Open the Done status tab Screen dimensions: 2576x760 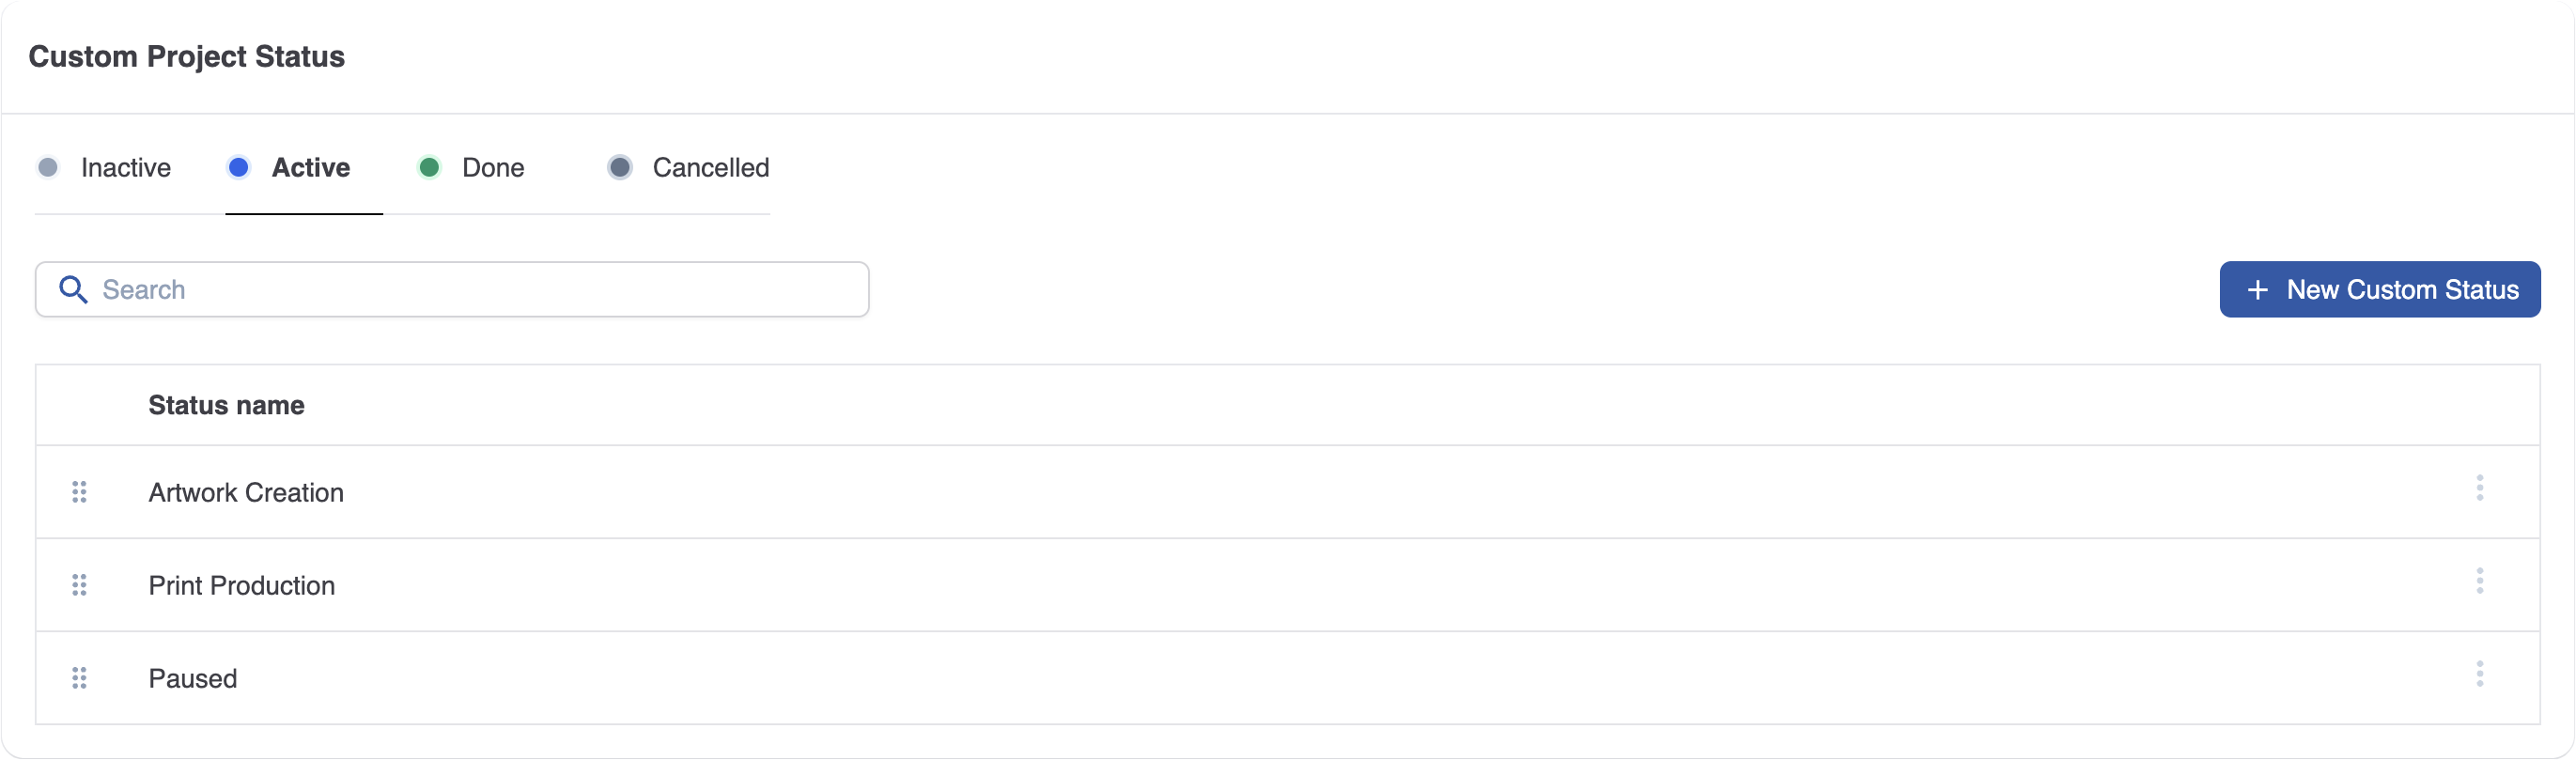(x=491, y=167)
